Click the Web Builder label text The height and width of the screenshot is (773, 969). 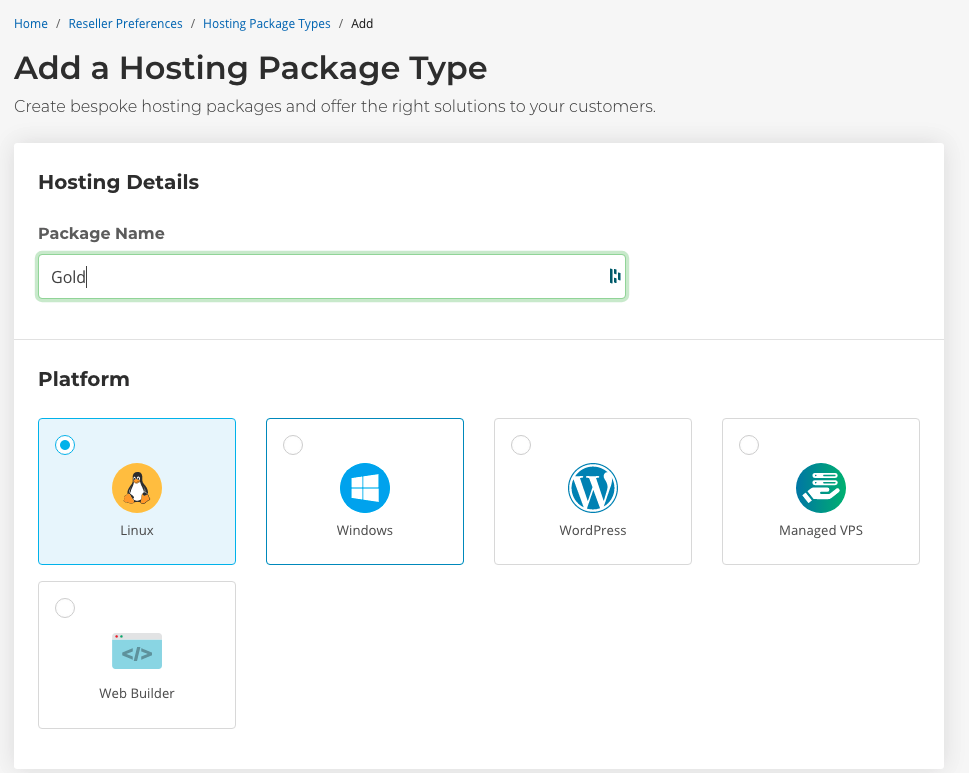click(137, 693)
